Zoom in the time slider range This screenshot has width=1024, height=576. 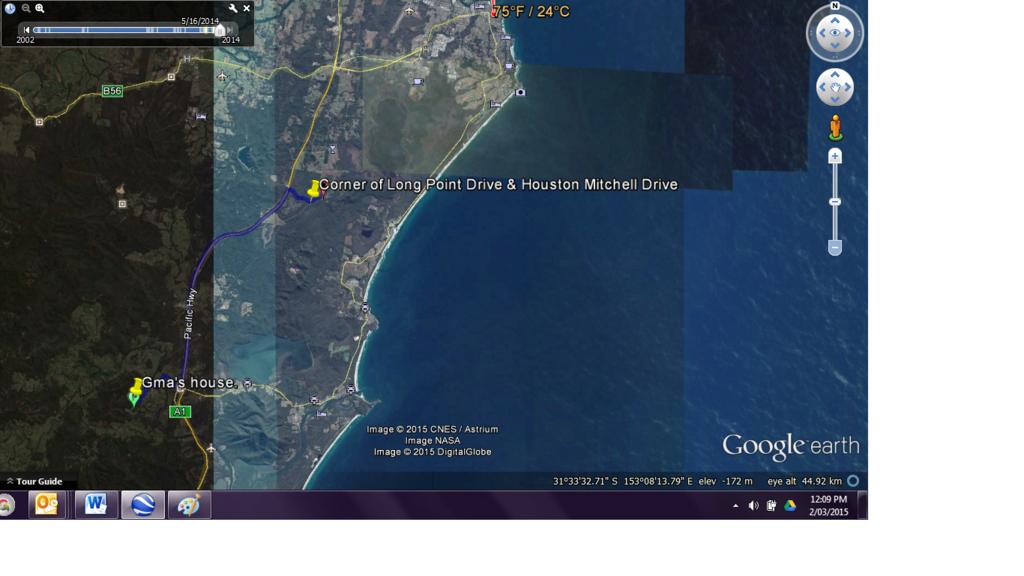pyautogui.click(x=40, y=8)
